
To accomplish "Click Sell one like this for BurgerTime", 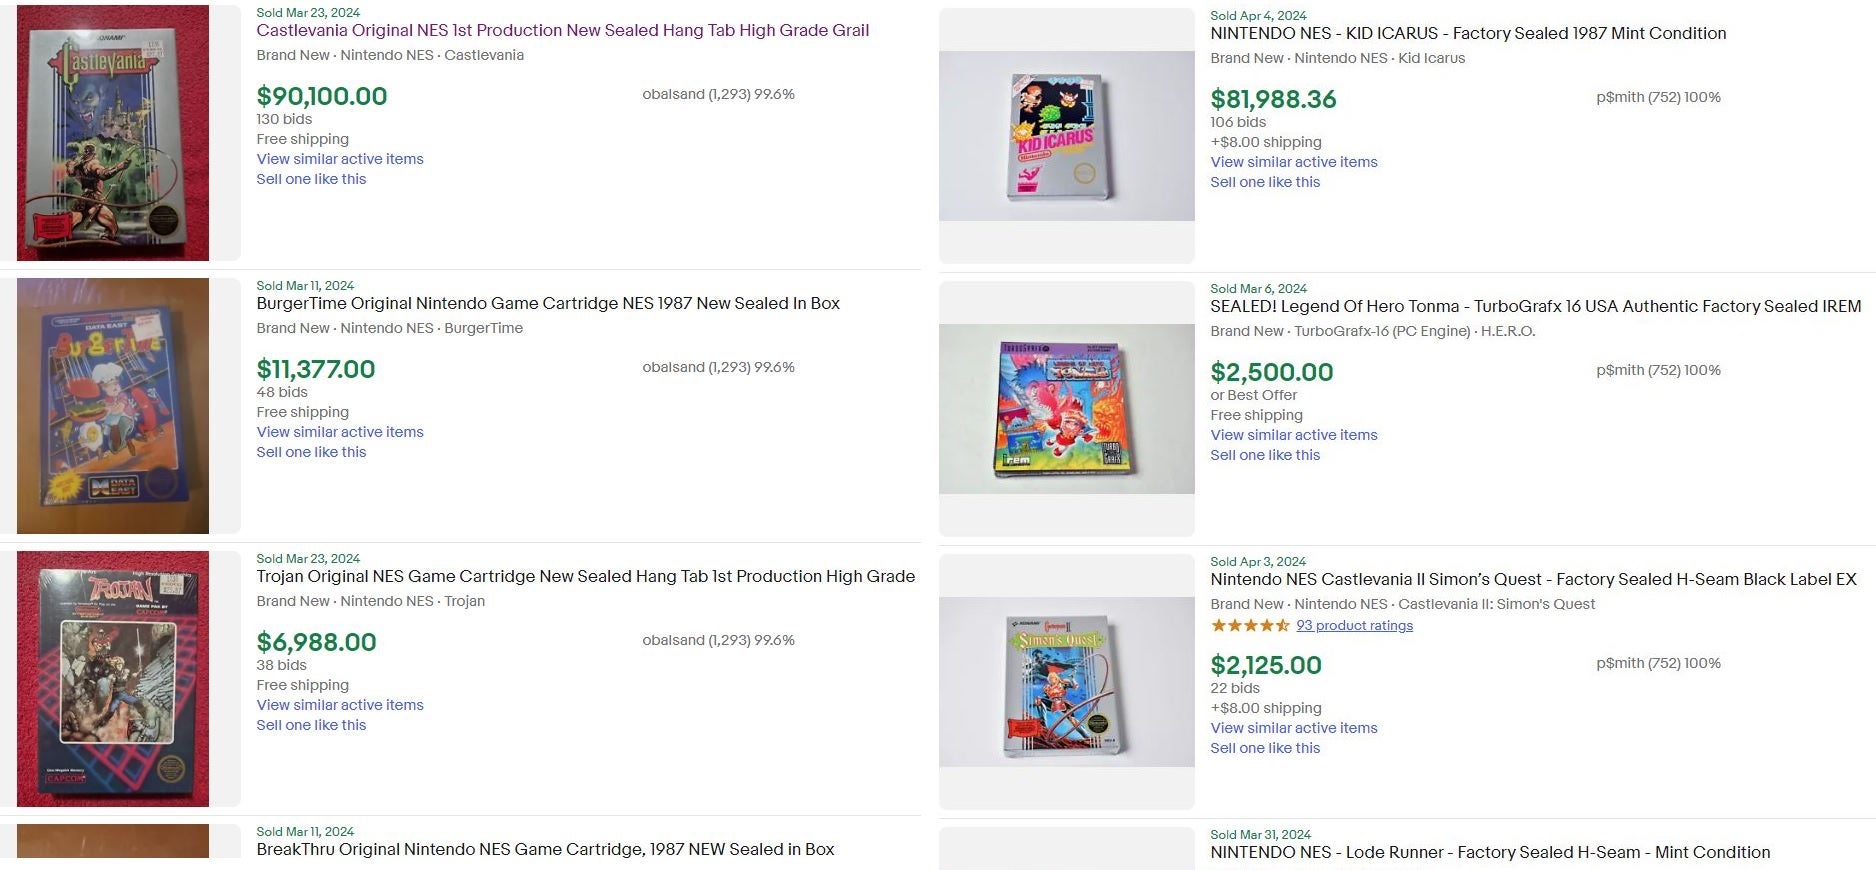I will 311,452.
